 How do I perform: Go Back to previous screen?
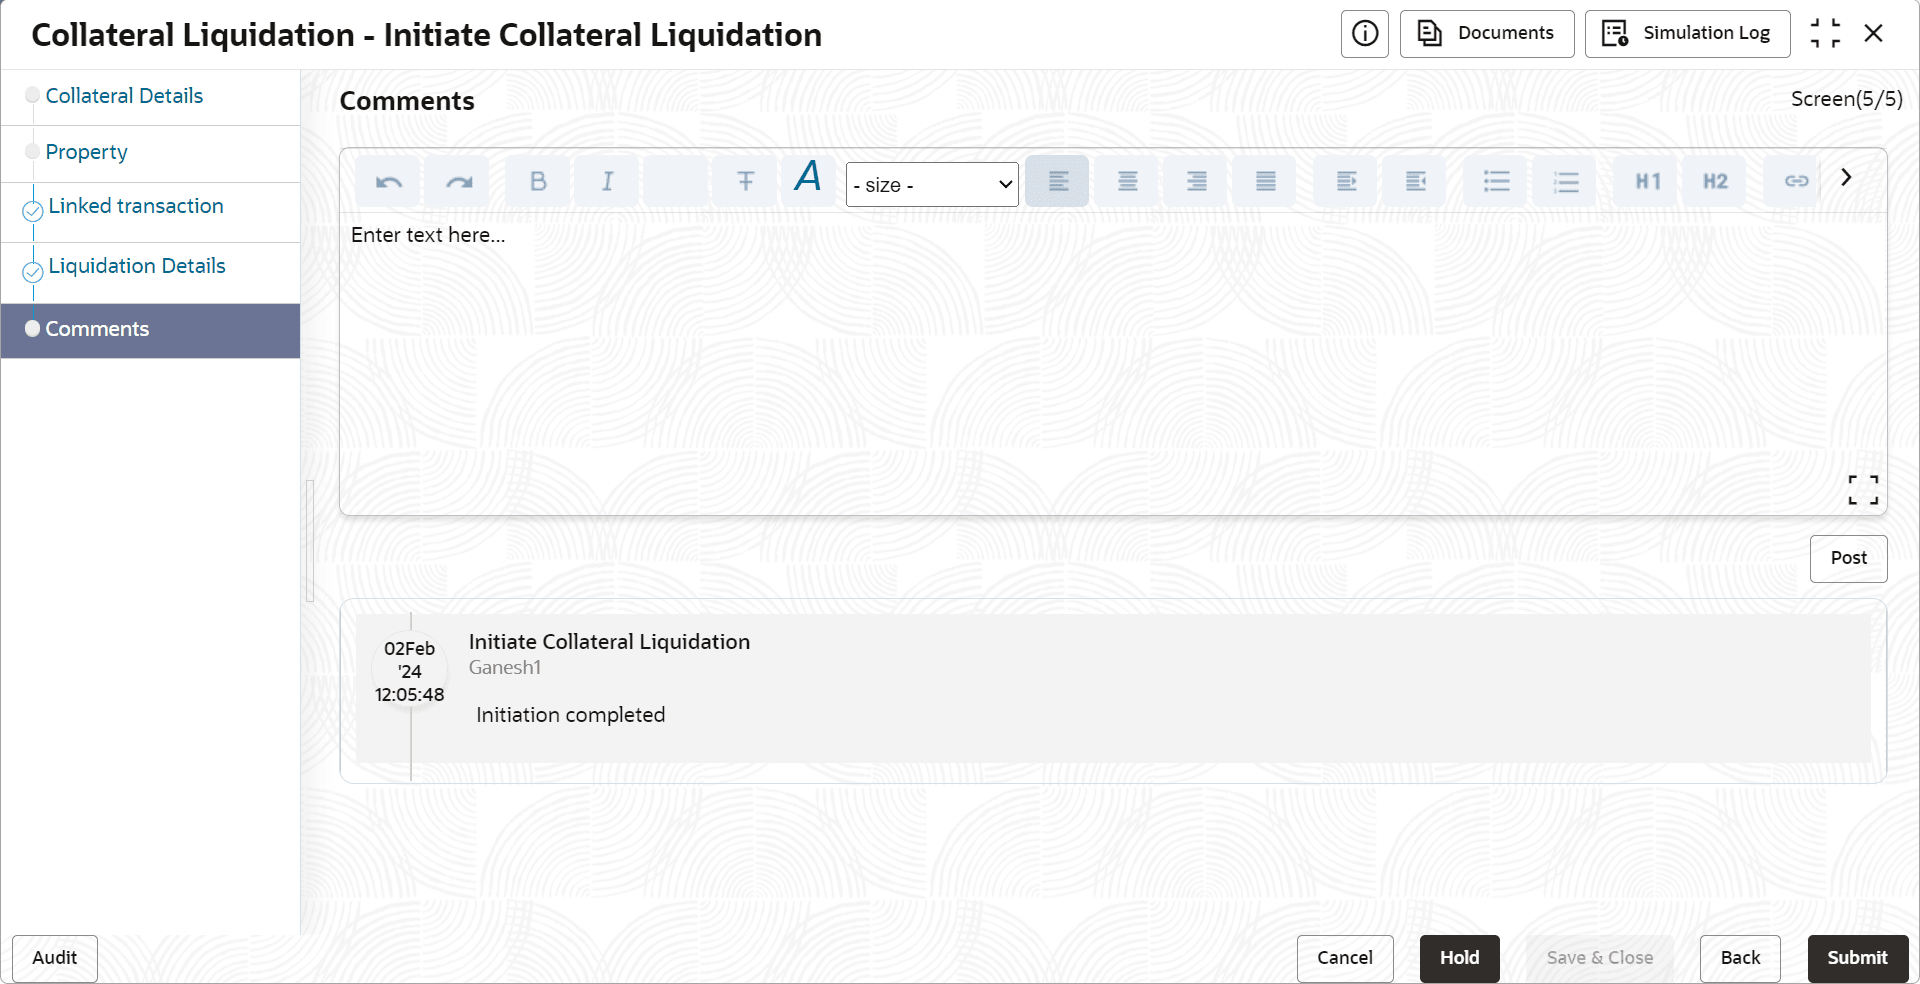[x=1740, y=958]
